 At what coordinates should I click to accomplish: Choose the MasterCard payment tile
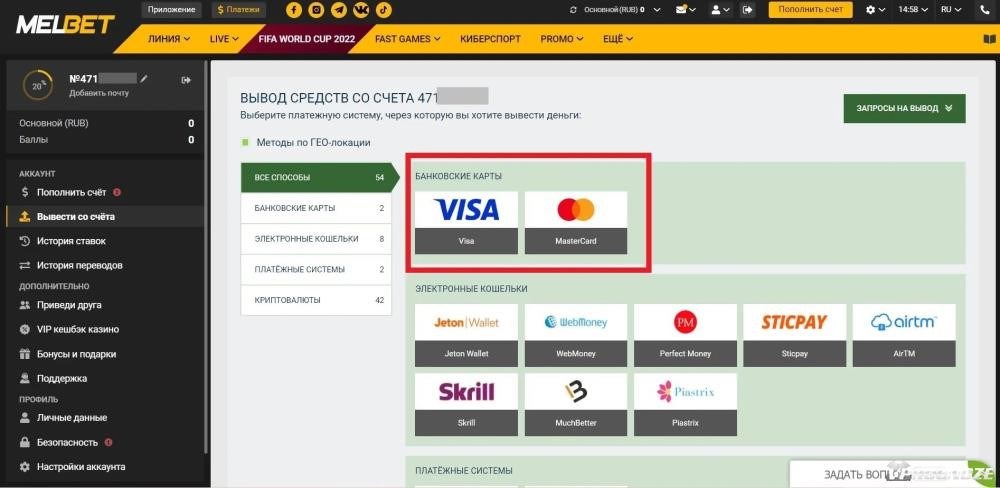pyautogui.click(x=576, y=222)
